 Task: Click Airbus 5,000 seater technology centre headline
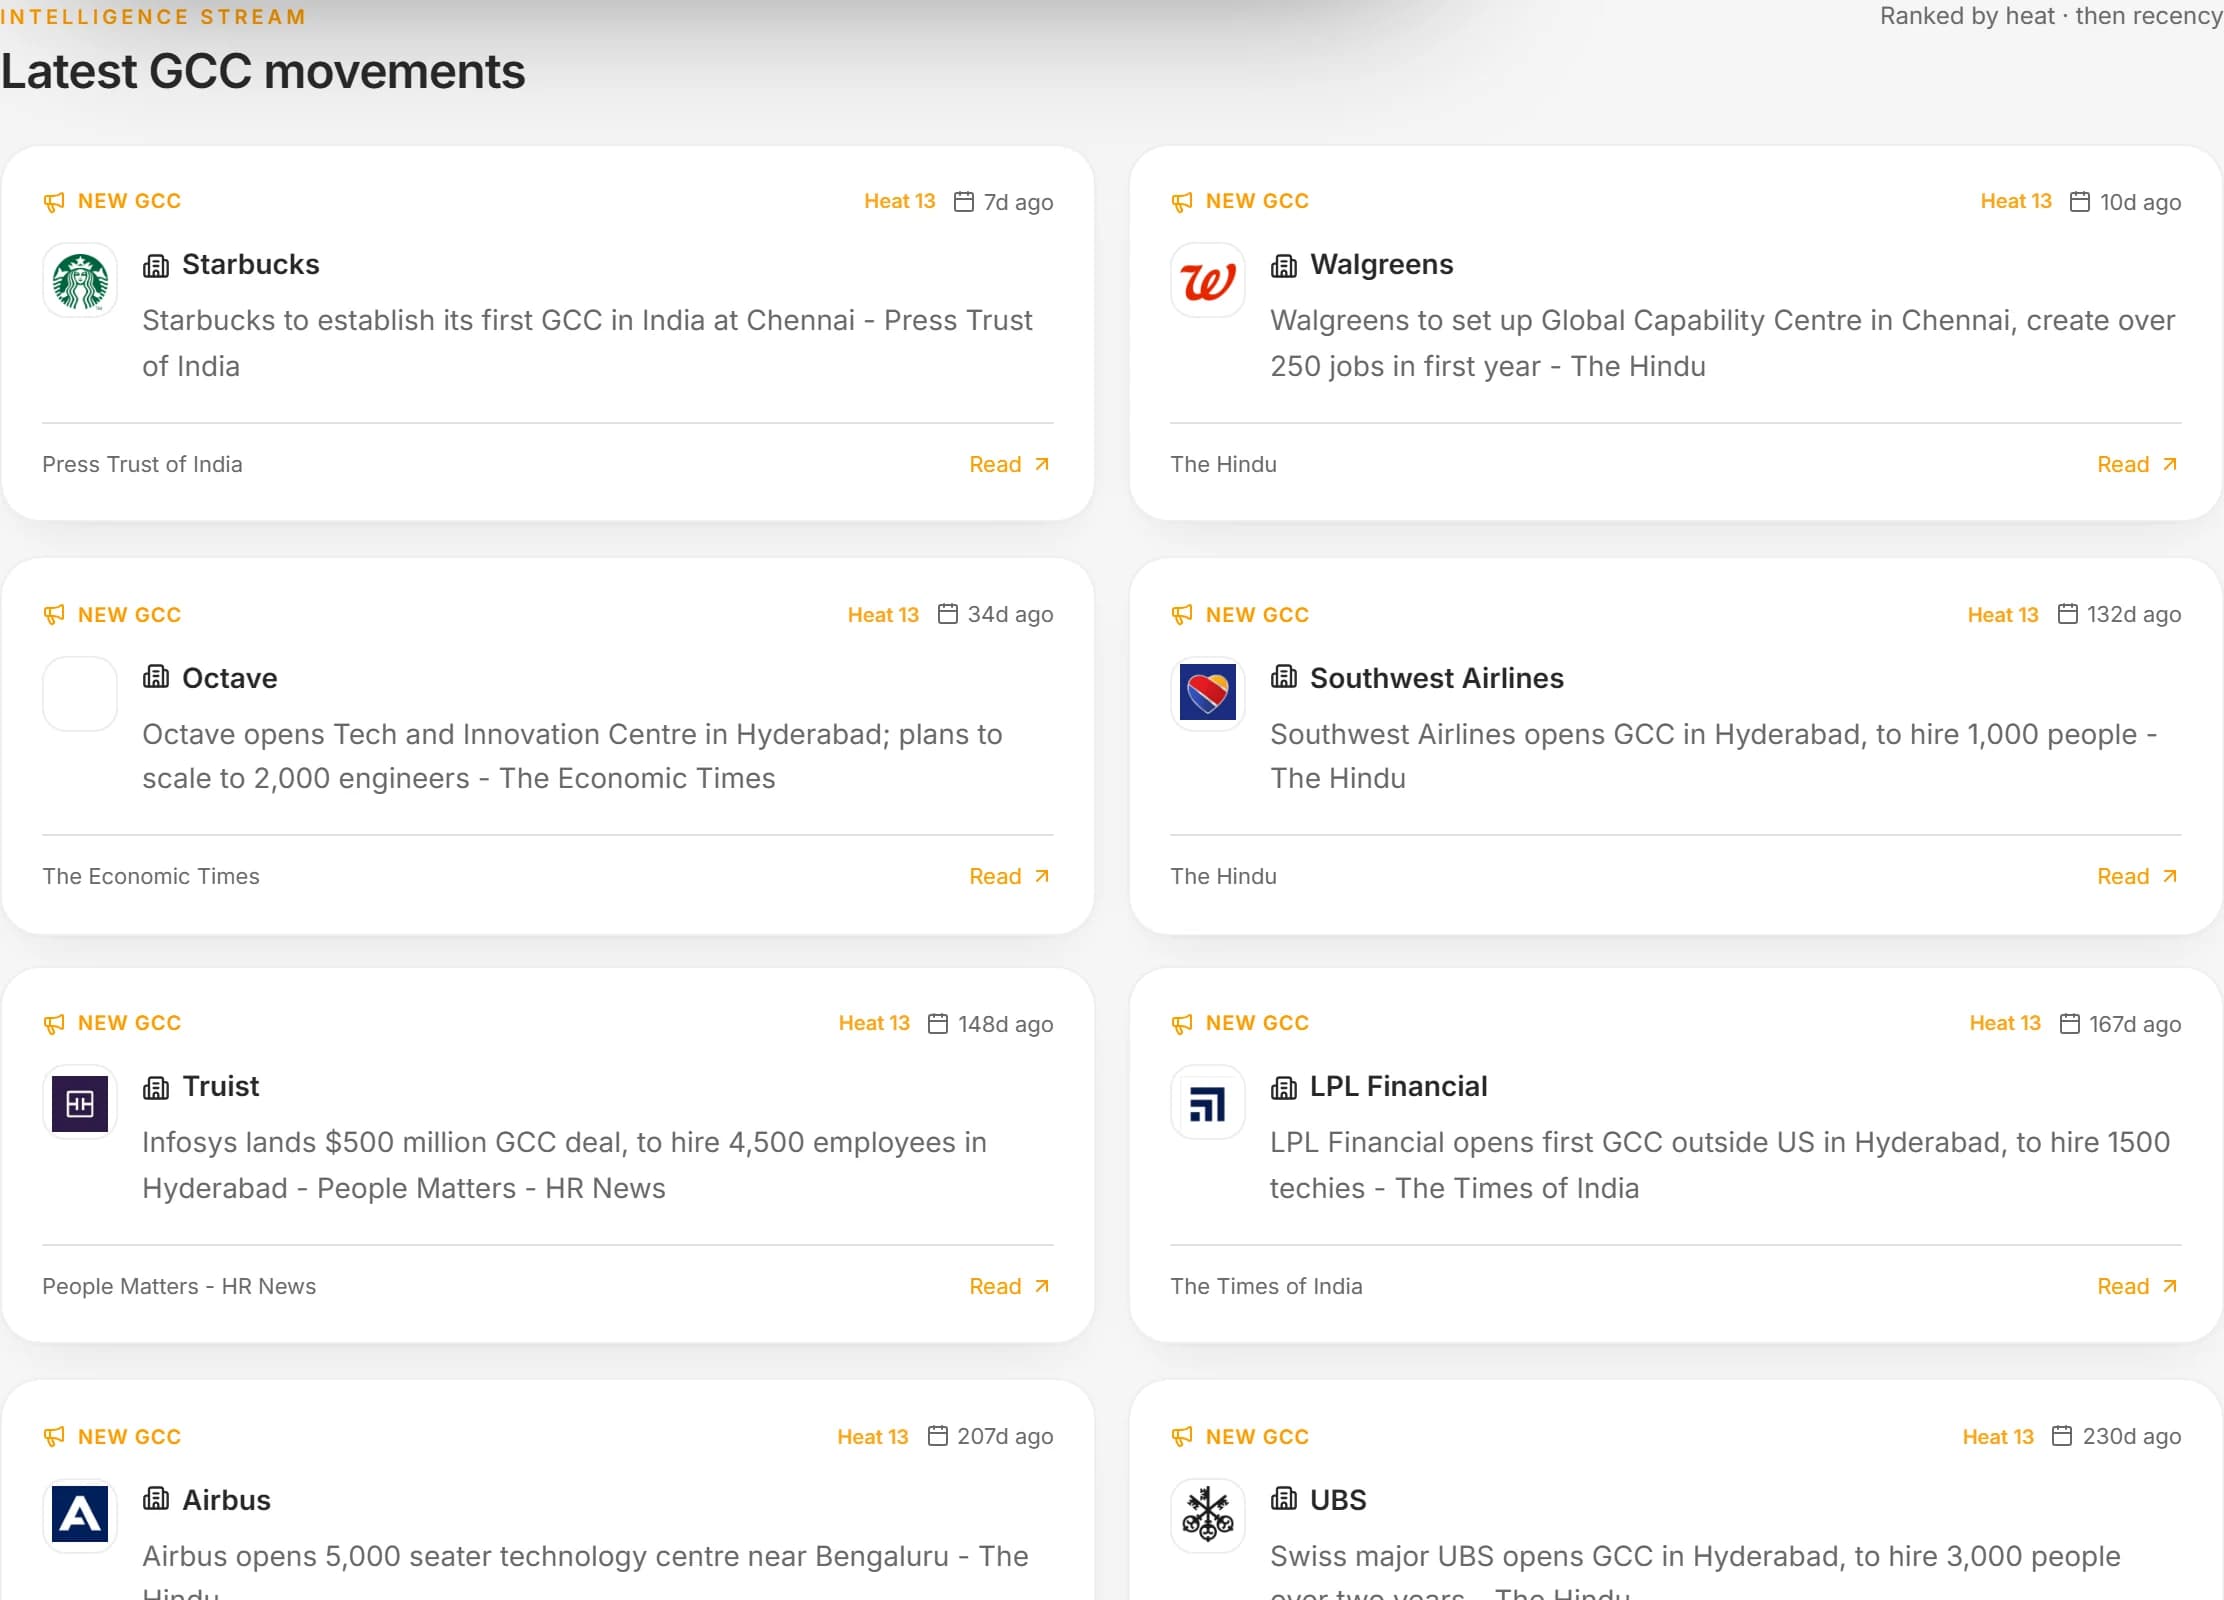point(585,1574)
